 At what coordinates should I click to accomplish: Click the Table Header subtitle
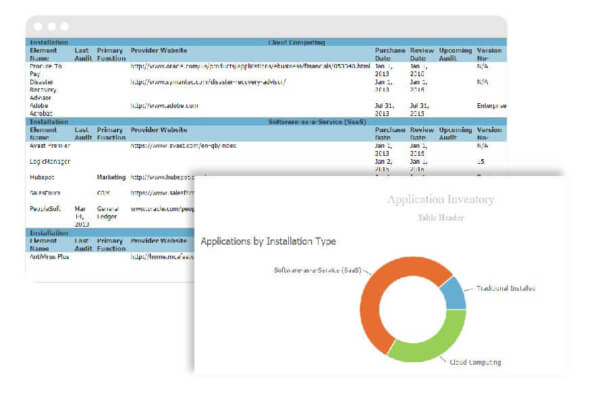point(441,218)
